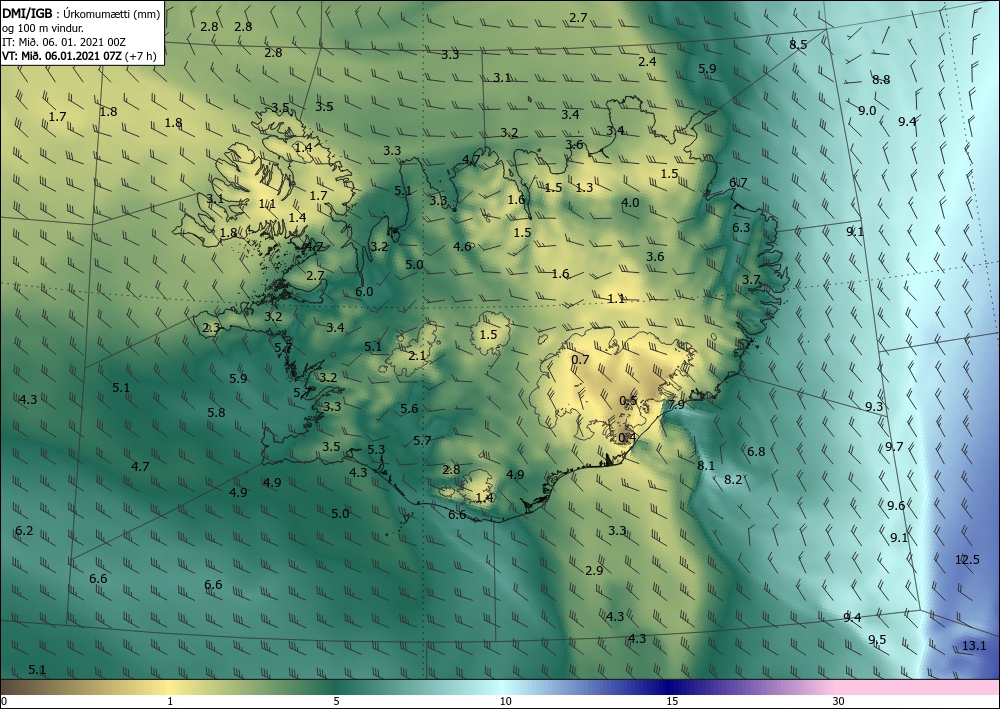Select the 5.6 value on the map

(x=409, y=409)
